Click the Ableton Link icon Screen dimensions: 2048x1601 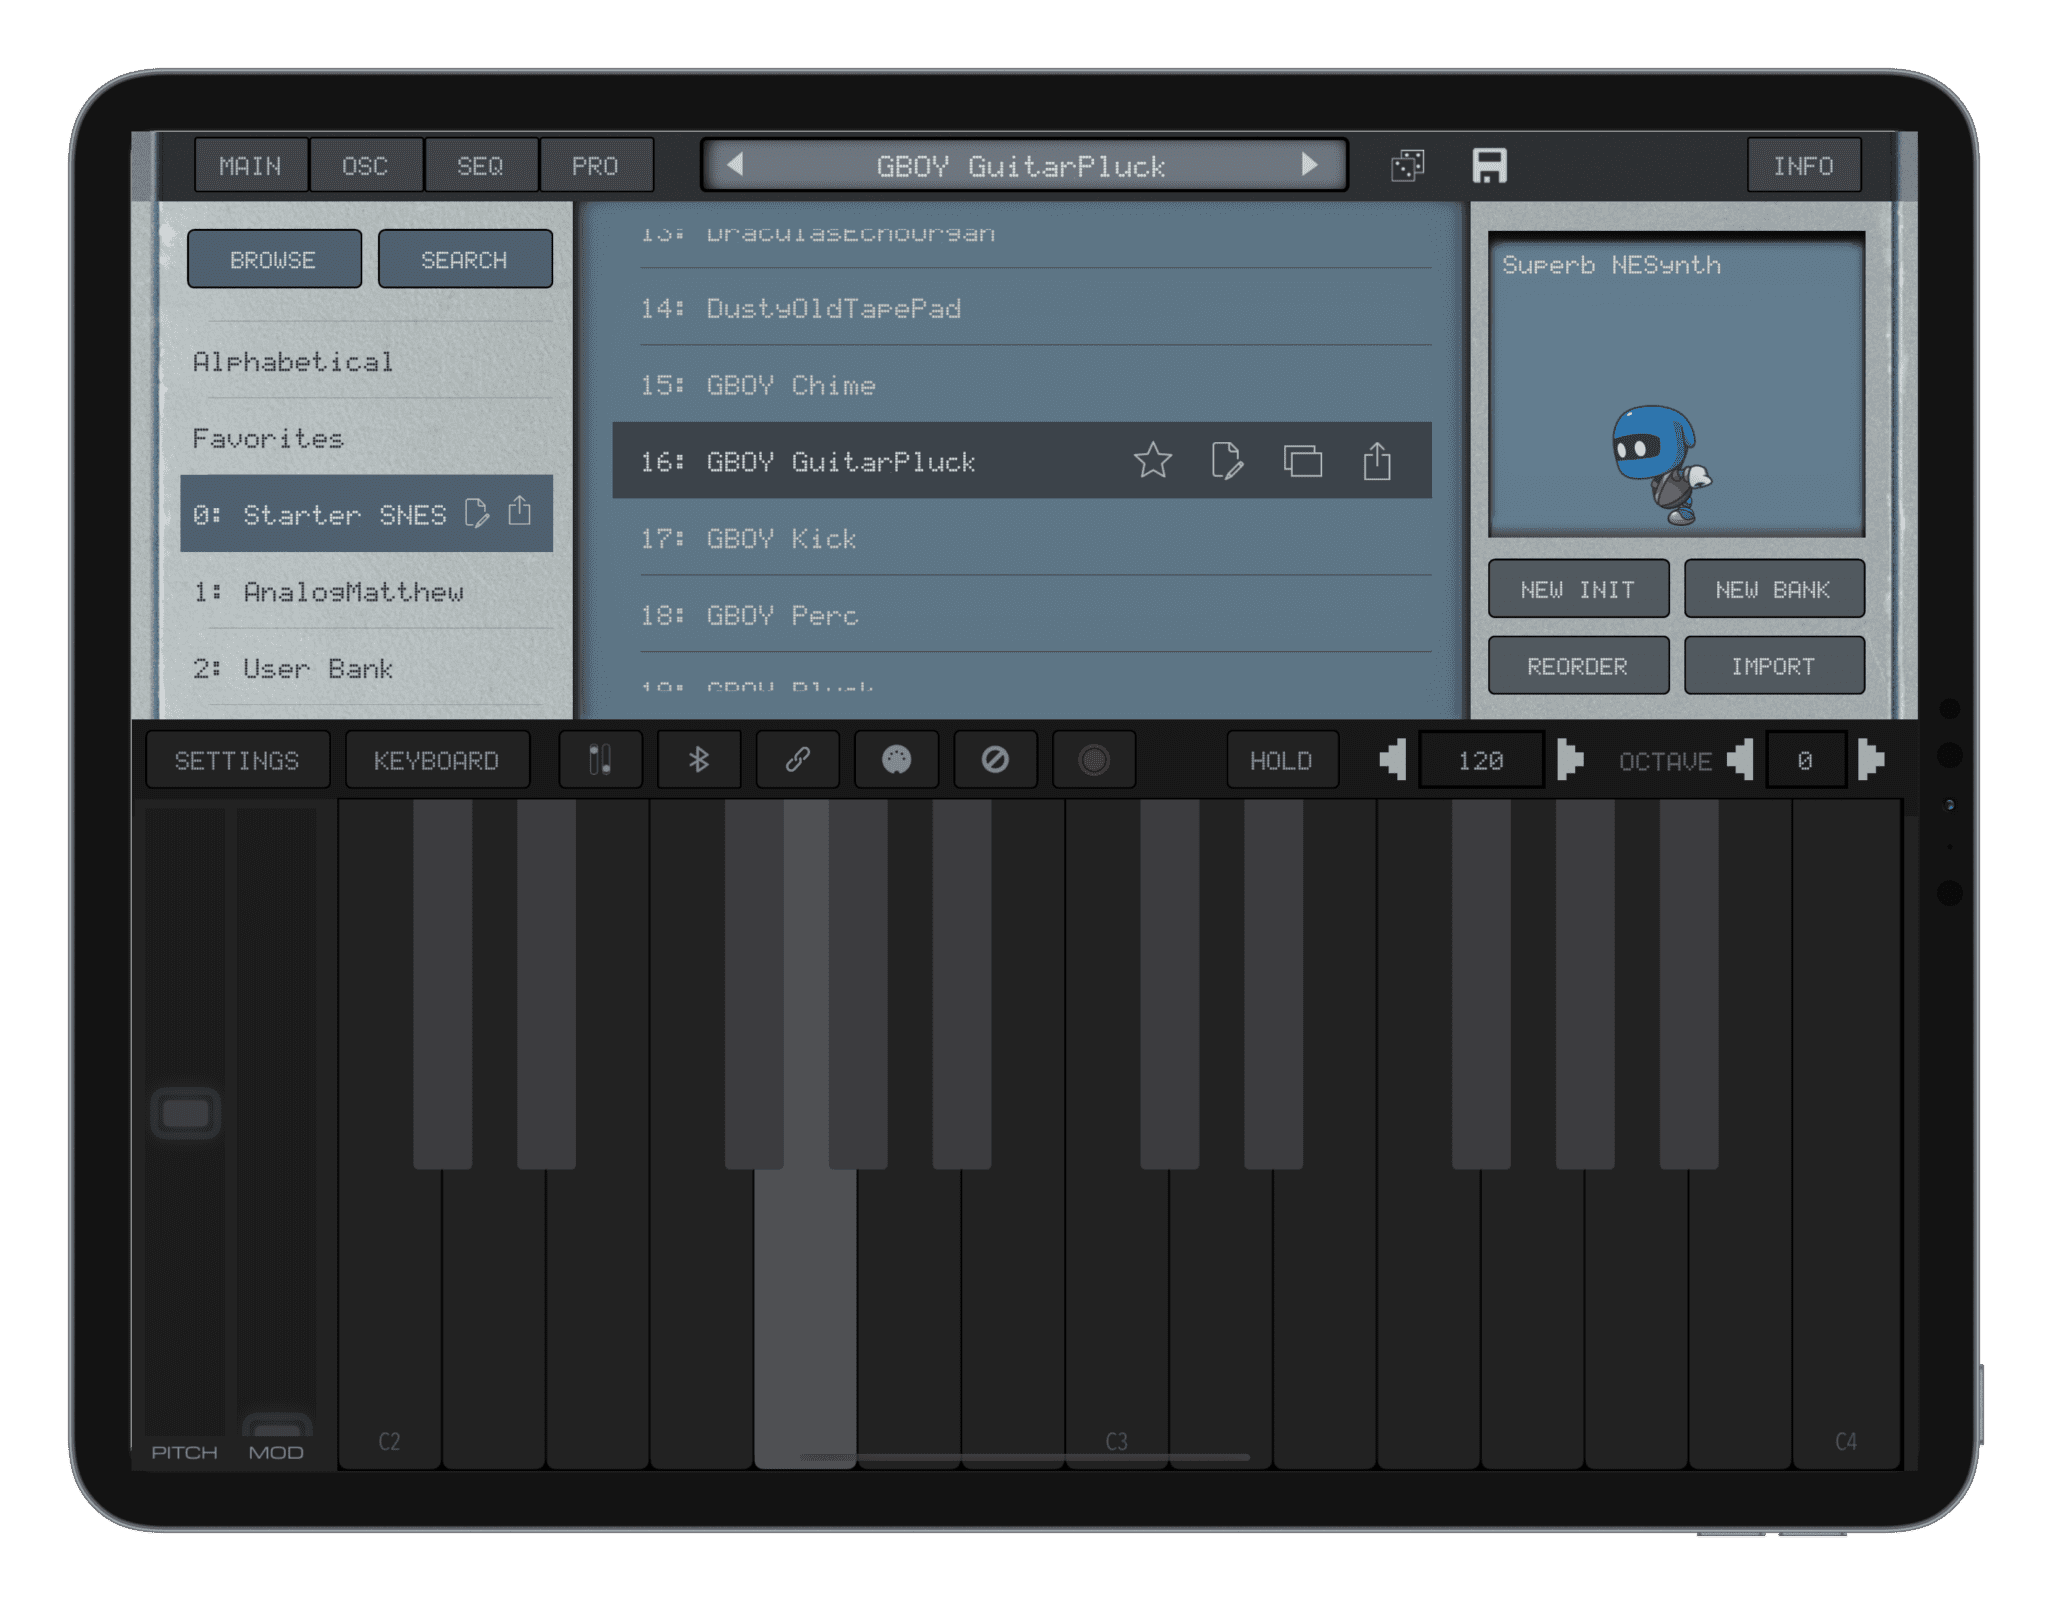pos(797,760)
